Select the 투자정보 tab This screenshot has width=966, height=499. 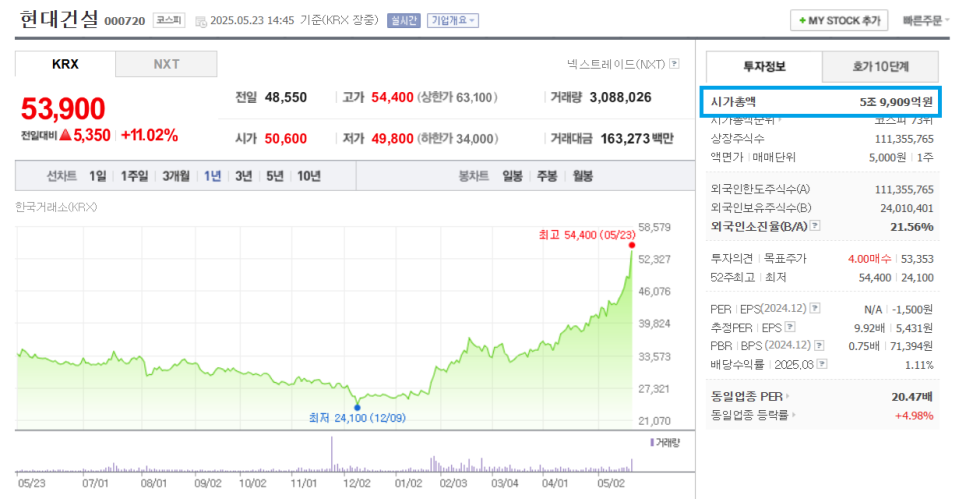coord(764,67)
